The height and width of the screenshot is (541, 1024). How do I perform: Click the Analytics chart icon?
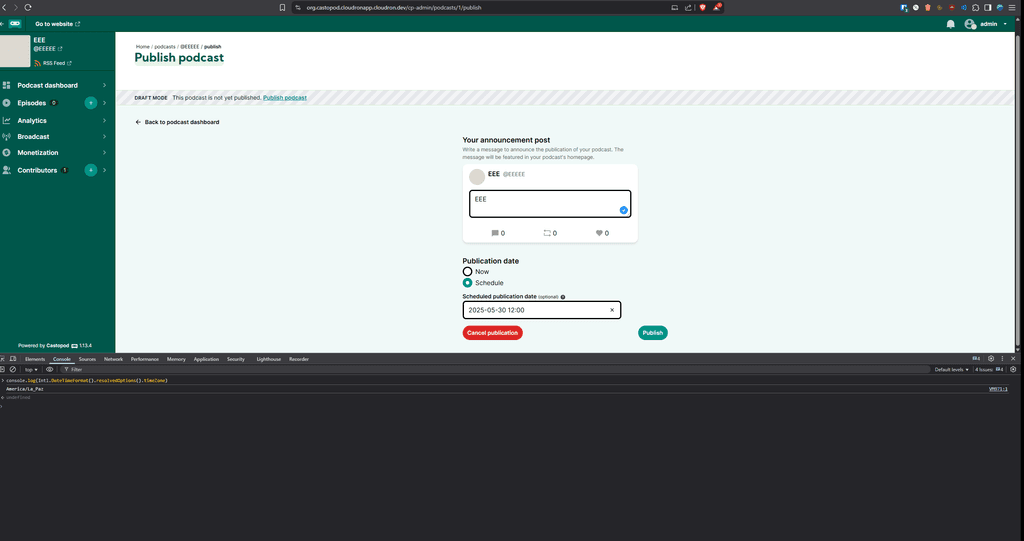[7, 120]
